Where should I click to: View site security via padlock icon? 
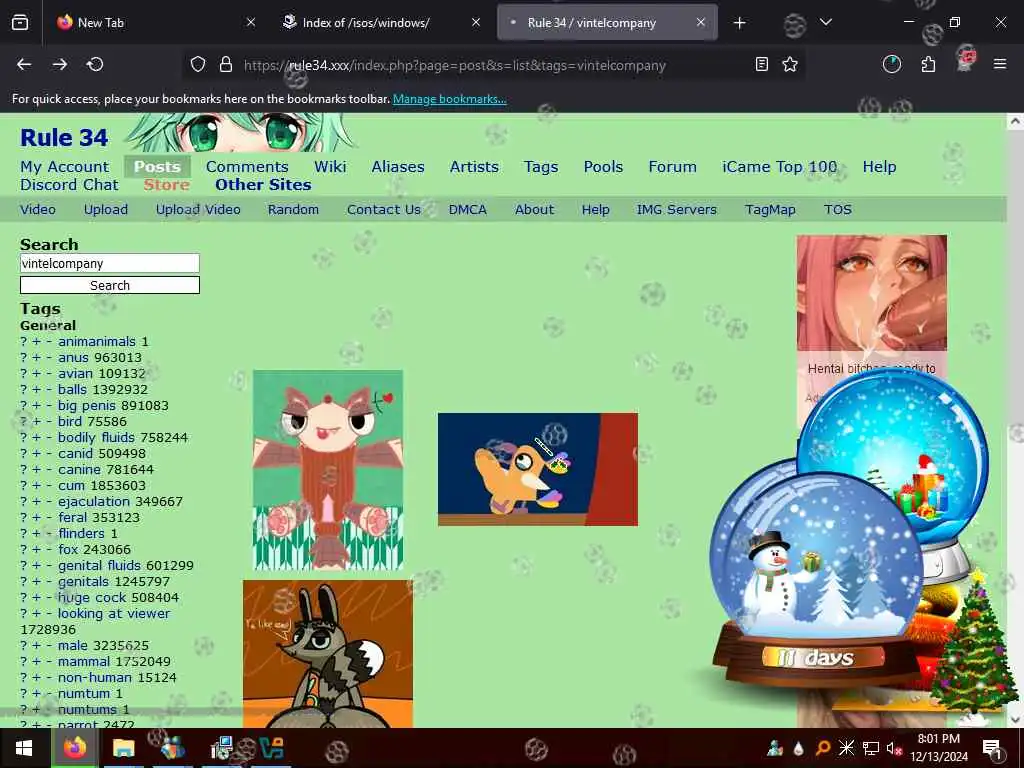(226, 64)
